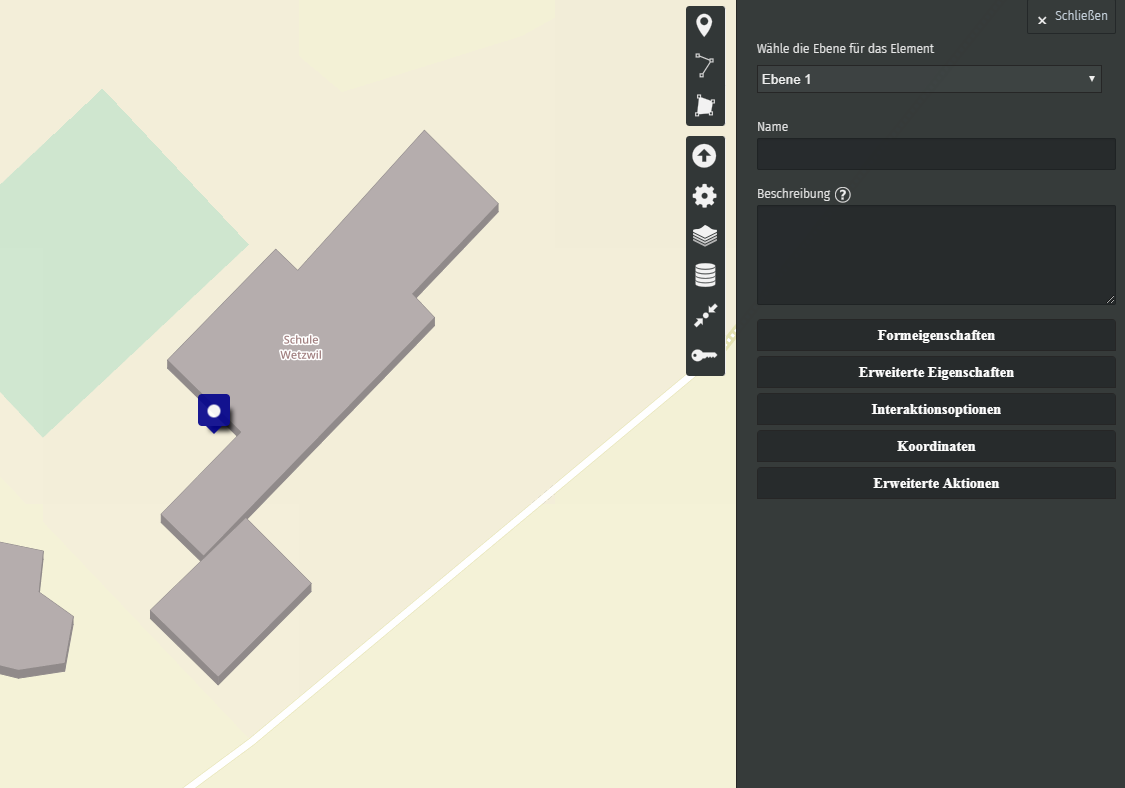Image resolution: width=1125 pixels, height=788 pixels.
Task: Open the Ebene 1 layer dropdown
Action: click(929, 79)
